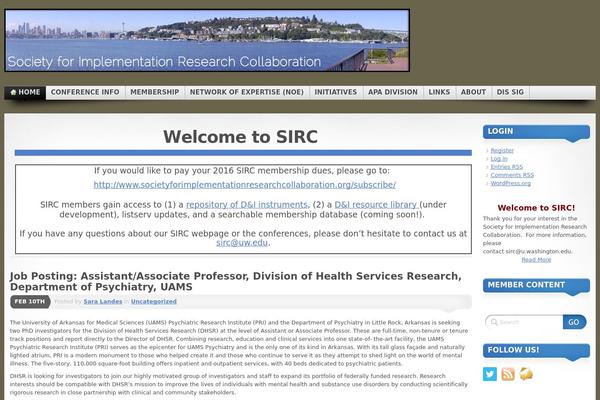The width and height of the screenshot is (600, 400).
Task: Open the Initiatives menu item
Action: [336, 92]
